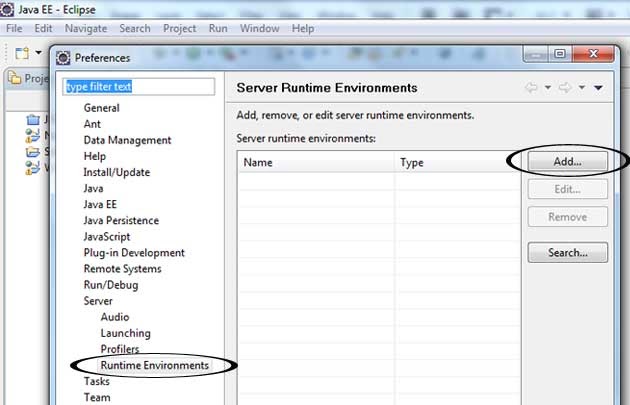This screenshot has height=405, width=630.
Task: Select Audio under Server
Action: pyautogui.click(x=115, y=317)
